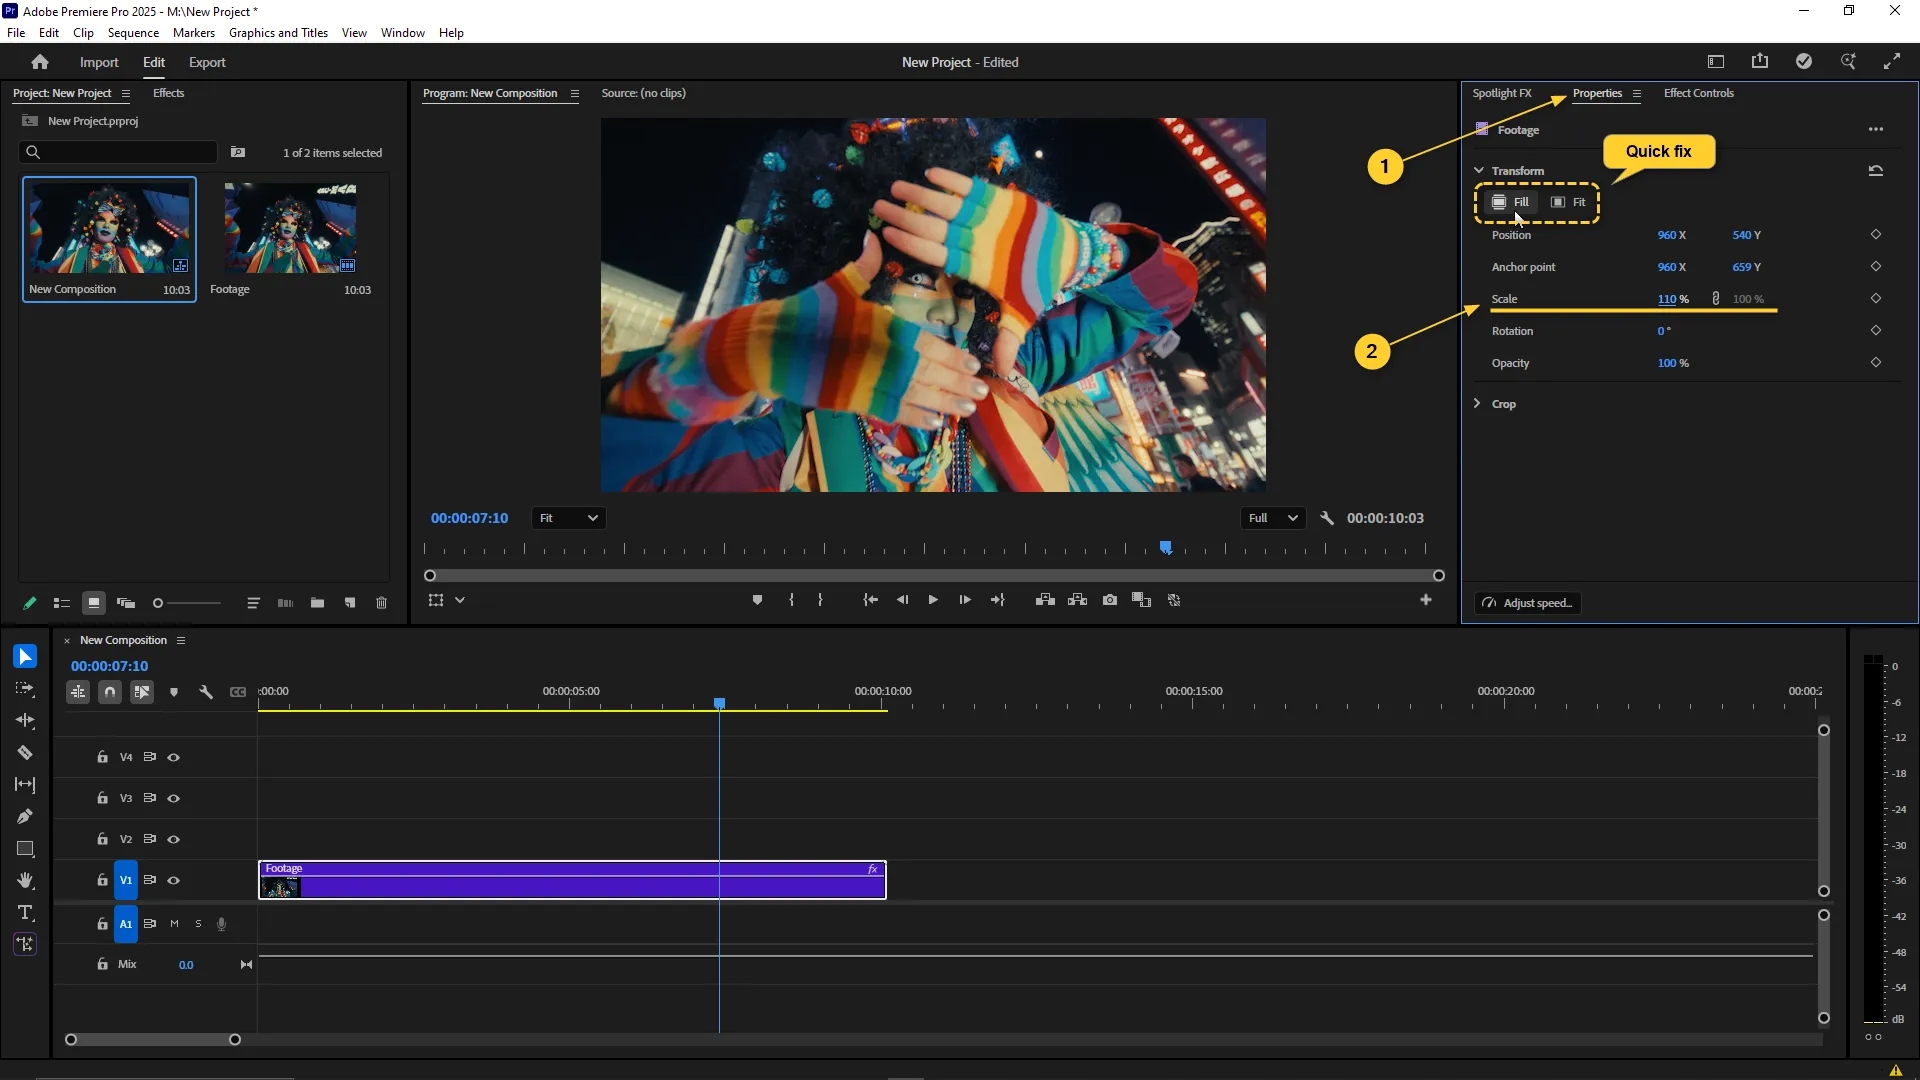Click the delete trash icon in Project panel
Screen dimensions: 1920x1080
(x=381, y=603)
